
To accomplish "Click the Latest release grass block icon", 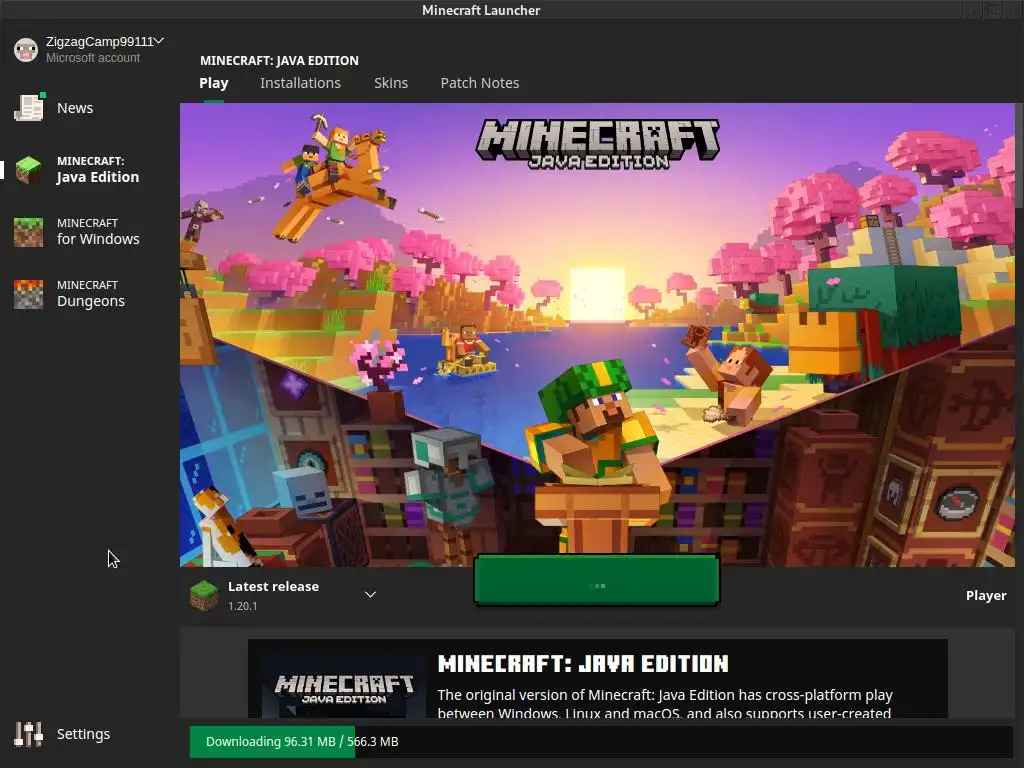I will 204,595.
